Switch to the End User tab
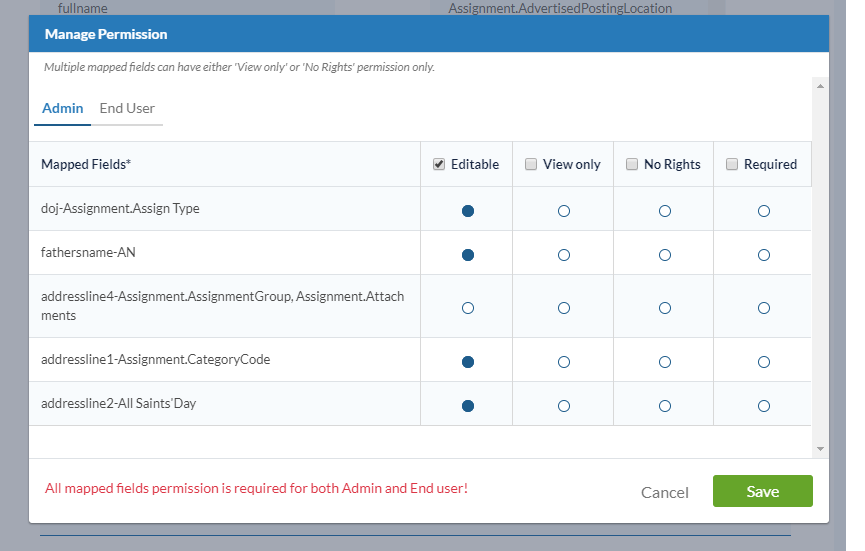The image size is (865, 551). [127, 109]
